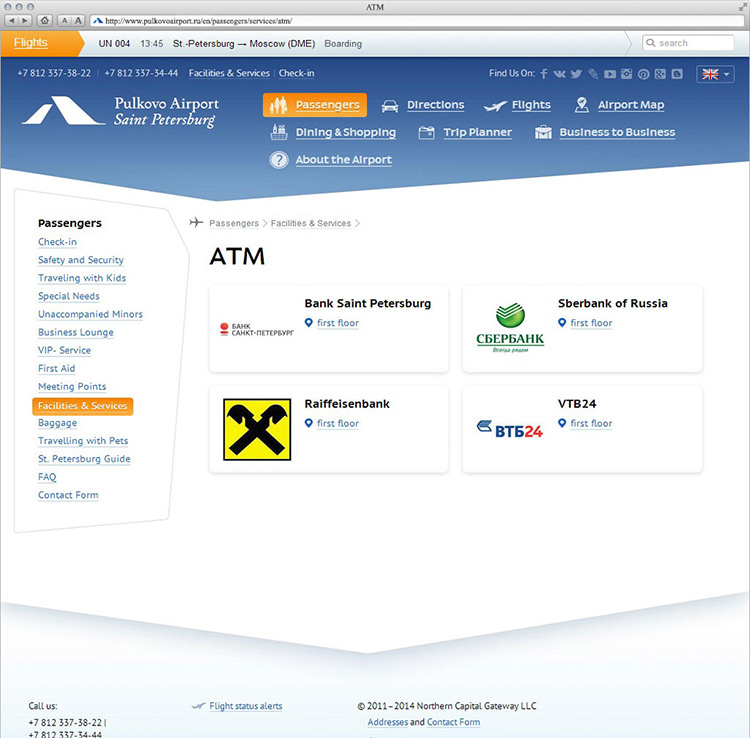
Task: Click the browser URL address bar
Action: [417, 21]
